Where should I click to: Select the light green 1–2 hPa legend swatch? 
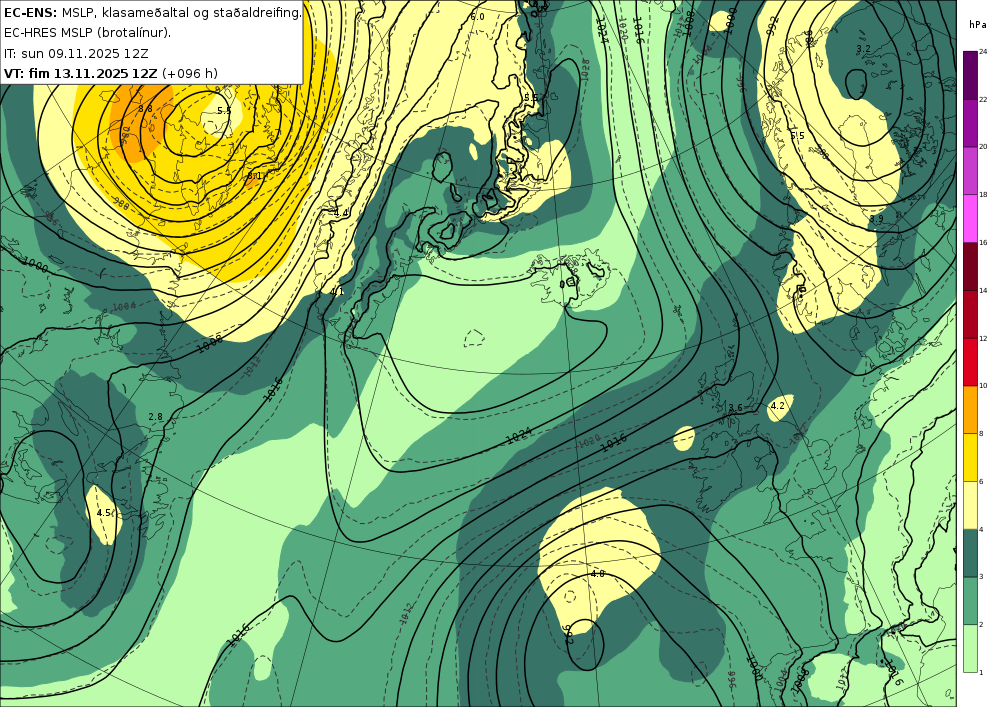coord(971,648)
